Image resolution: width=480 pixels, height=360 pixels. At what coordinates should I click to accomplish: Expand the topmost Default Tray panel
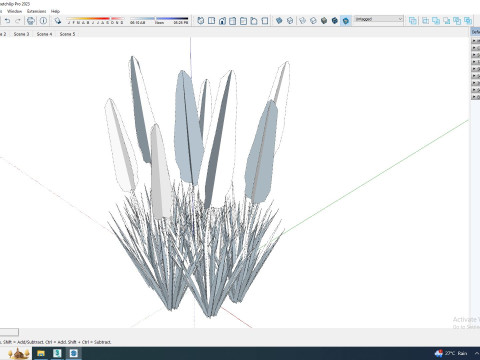tap(476, 41)
